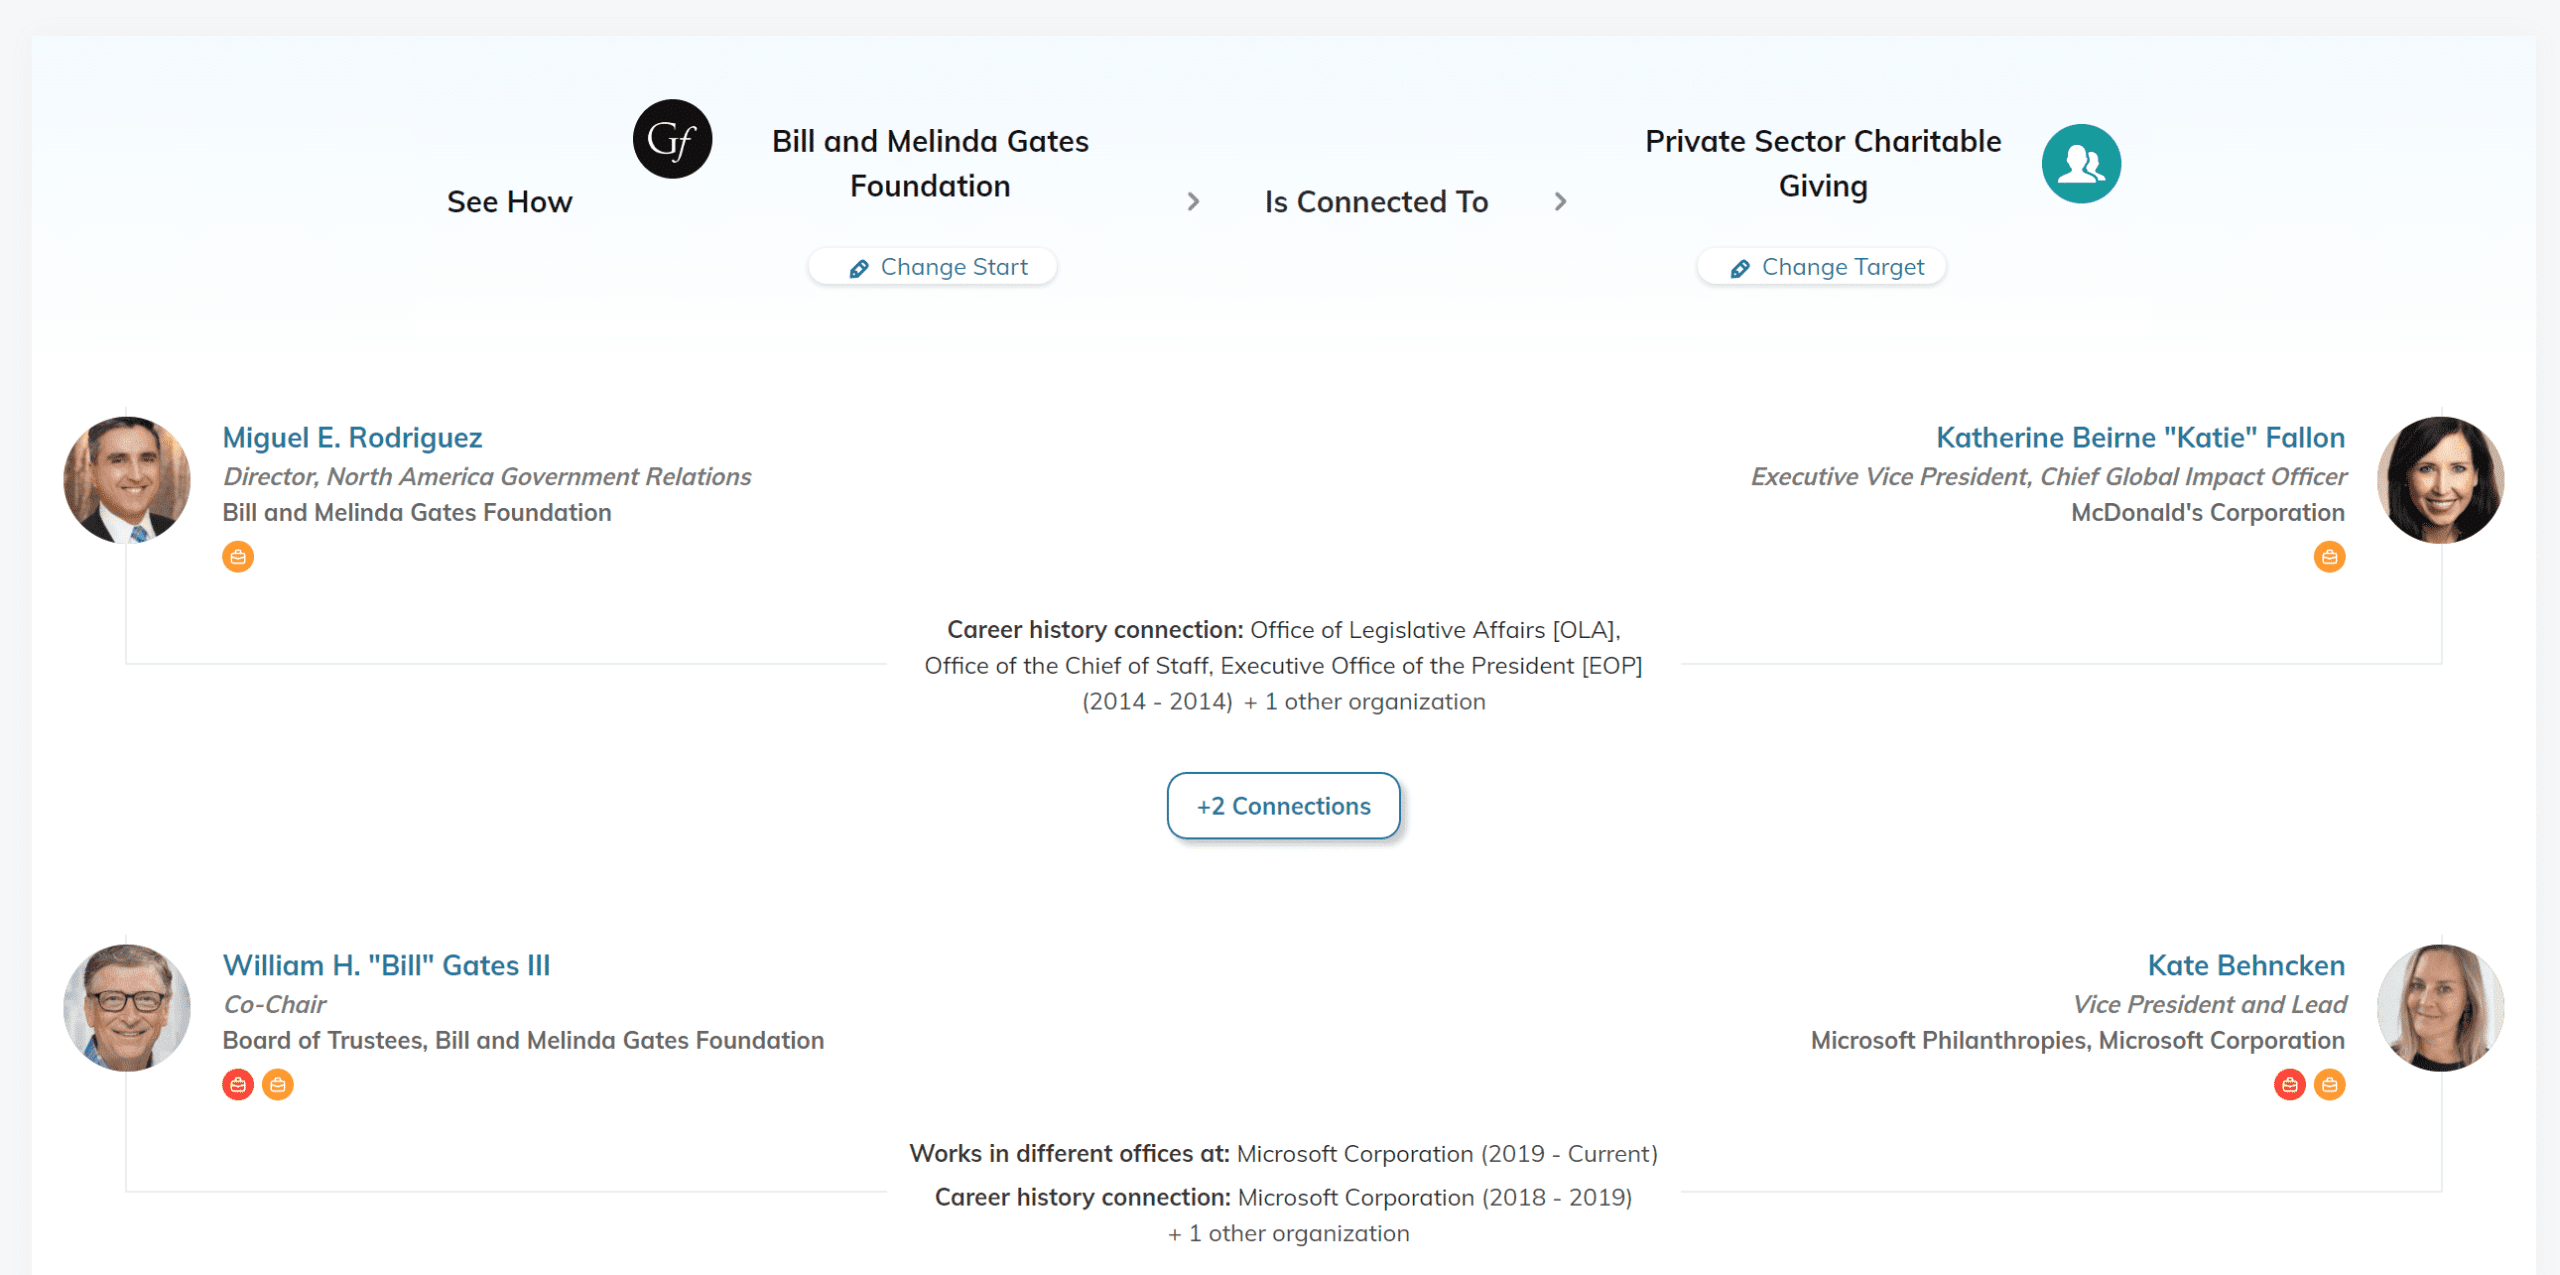Click orange briefcase icon under Katie Fallon
The image size is (2560, 1275).
[x=2329, y=557]
